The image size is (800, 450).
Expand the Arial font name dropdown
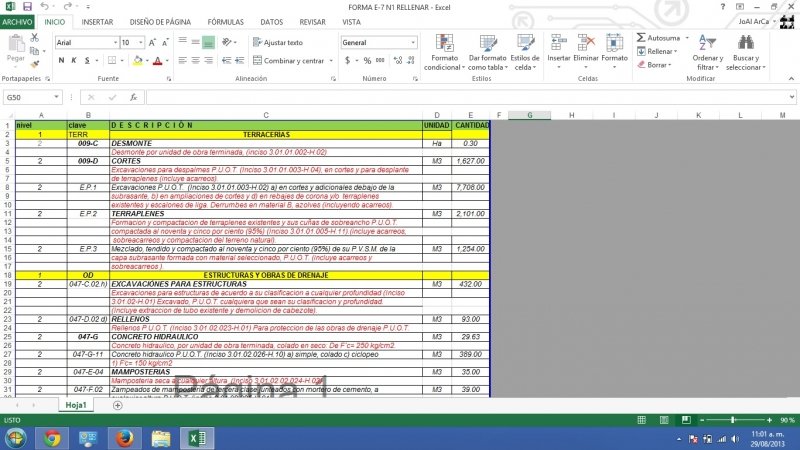pyautogui.click(x=113, y=43)
